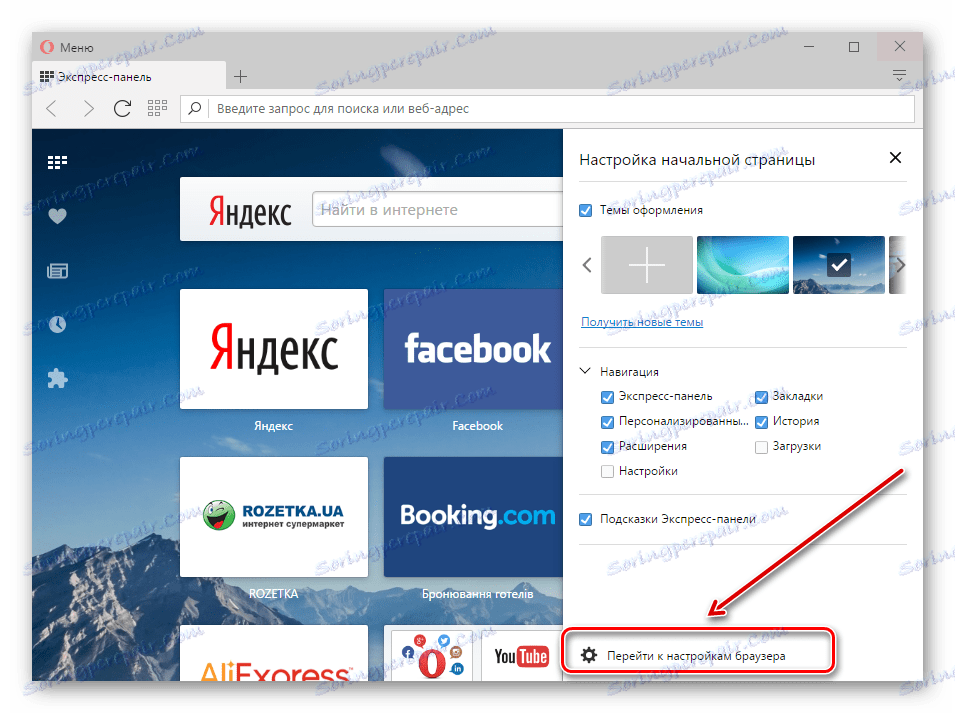Select the Экспресс-панель tab
The width and height of the screenshot is (955, 713).
point(129,77)
